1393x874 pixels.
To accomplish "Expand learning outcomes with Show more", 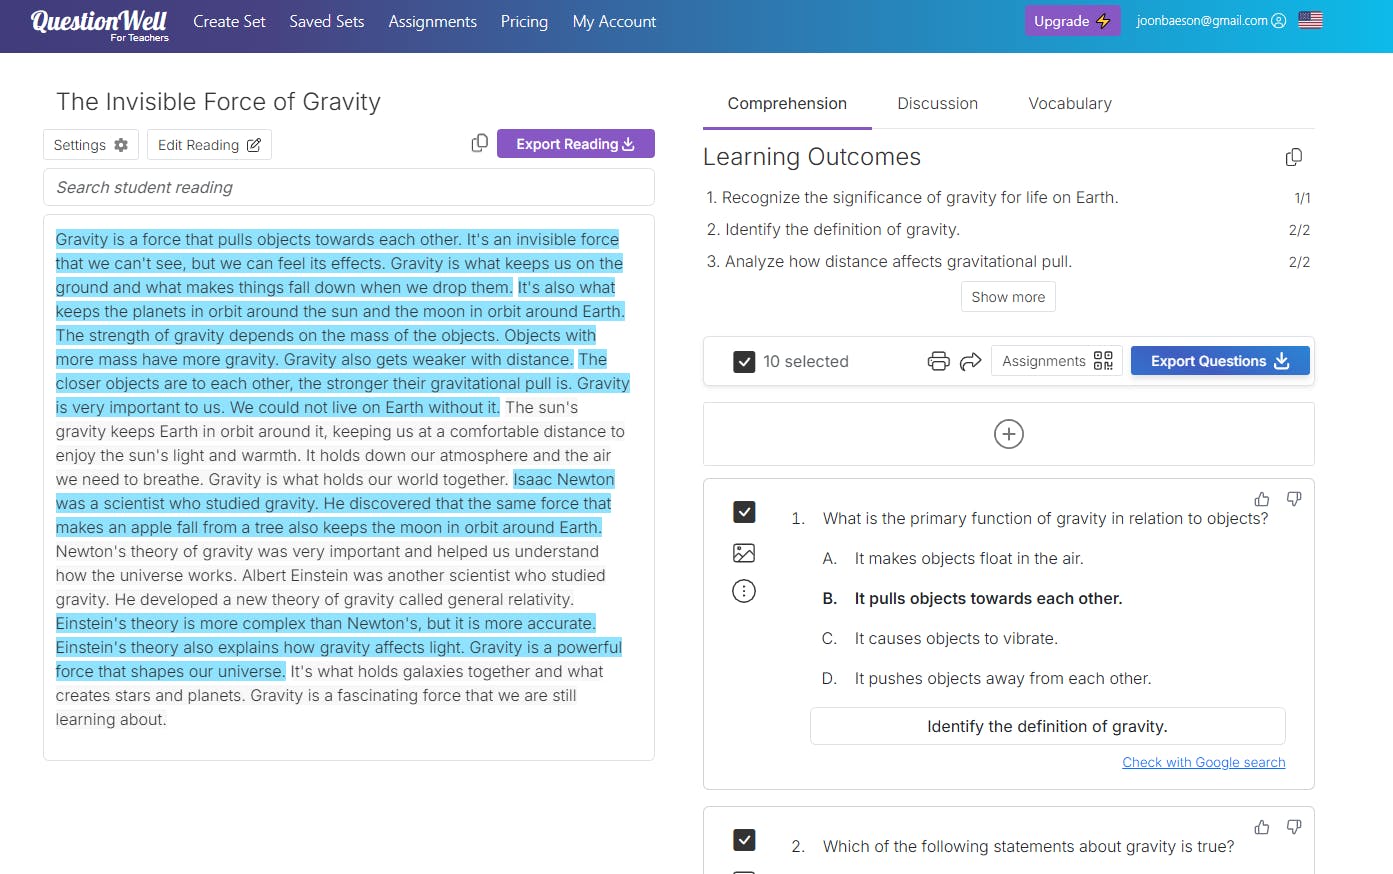I will 1008,297.
